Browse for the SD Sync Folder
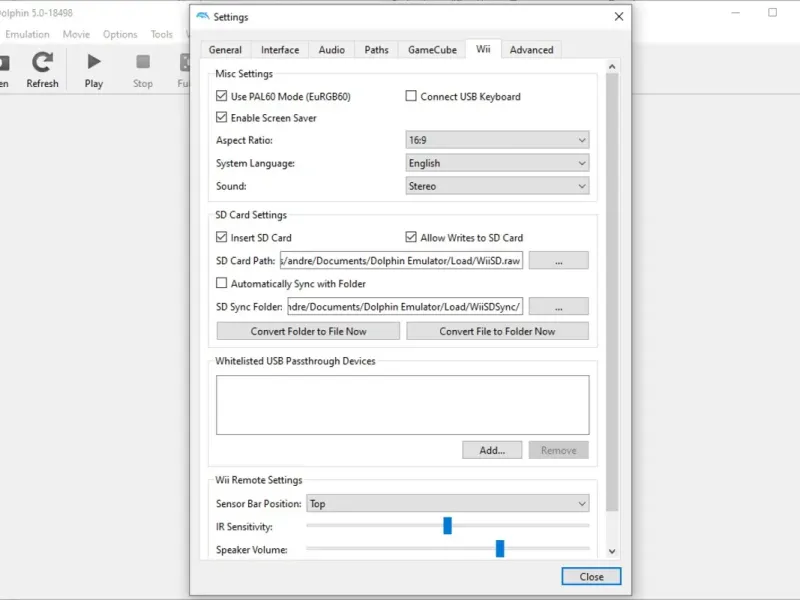 pos(559,307)
